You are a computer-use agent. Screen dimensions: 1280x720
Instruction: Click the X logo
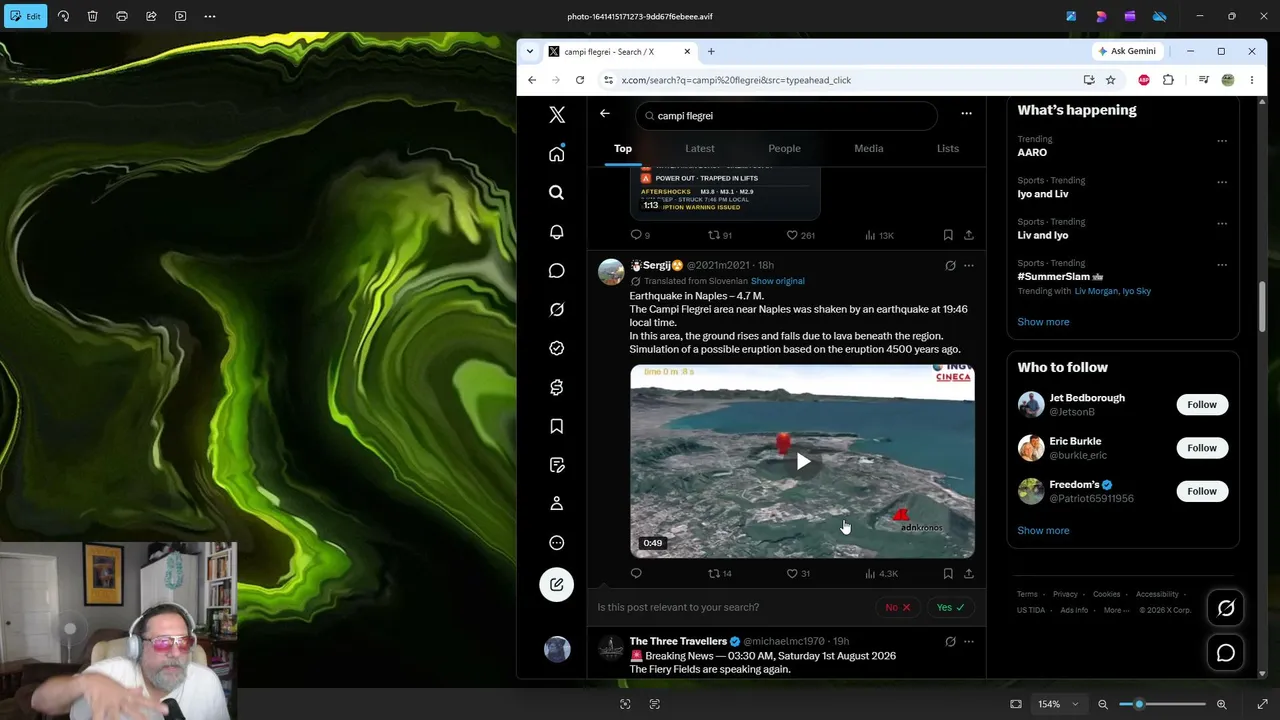[557, 115]
